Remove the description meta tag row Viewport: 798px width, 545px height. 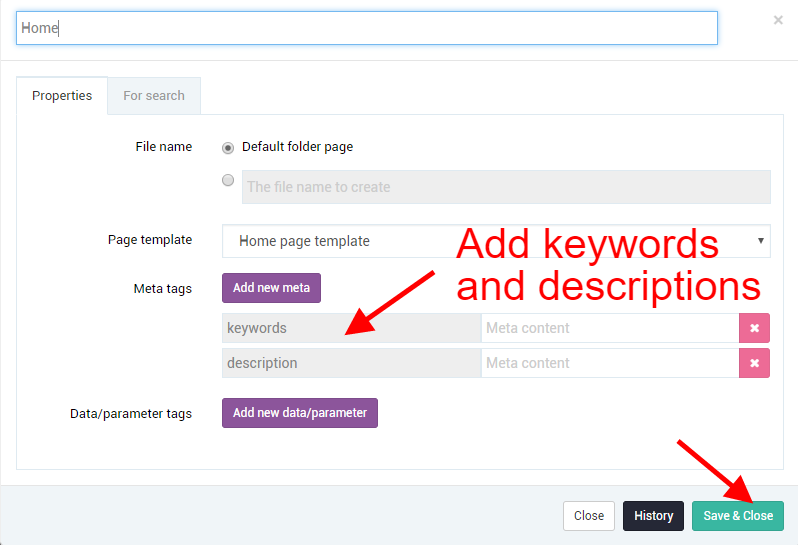(x=754, y=363)
